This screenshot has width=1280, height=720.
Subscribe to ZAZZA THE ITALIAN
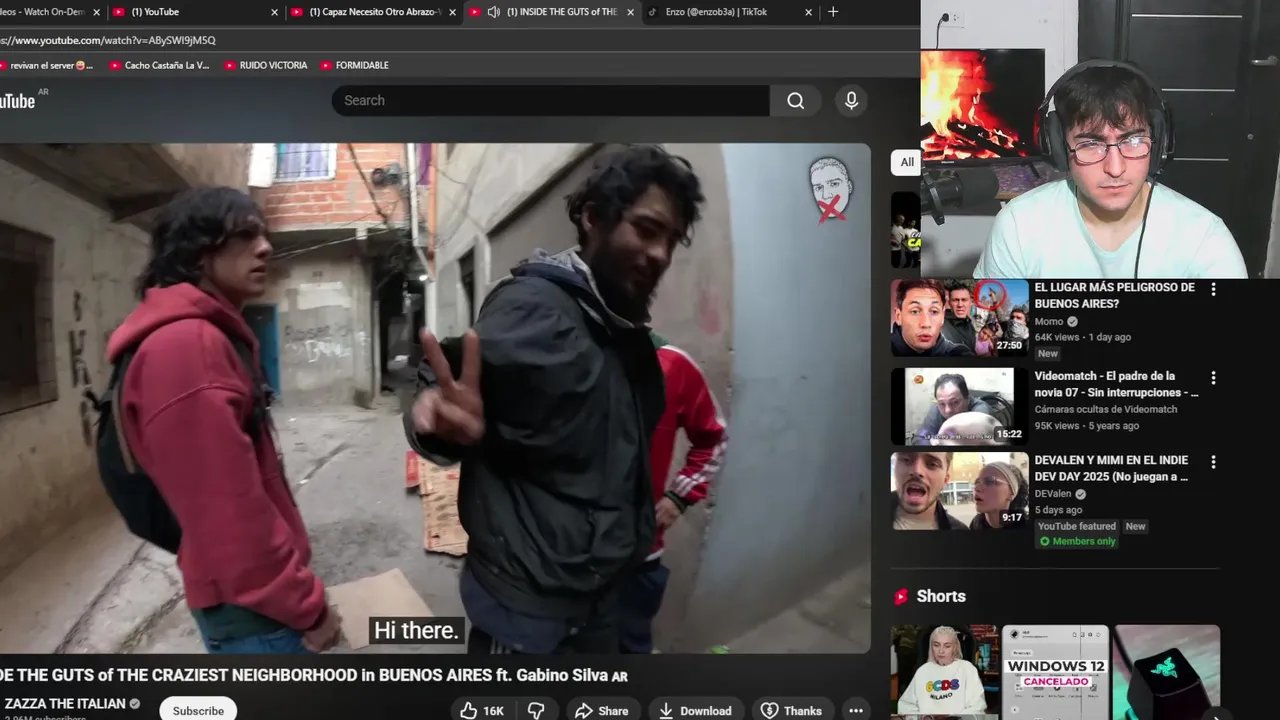coord(198,710)
